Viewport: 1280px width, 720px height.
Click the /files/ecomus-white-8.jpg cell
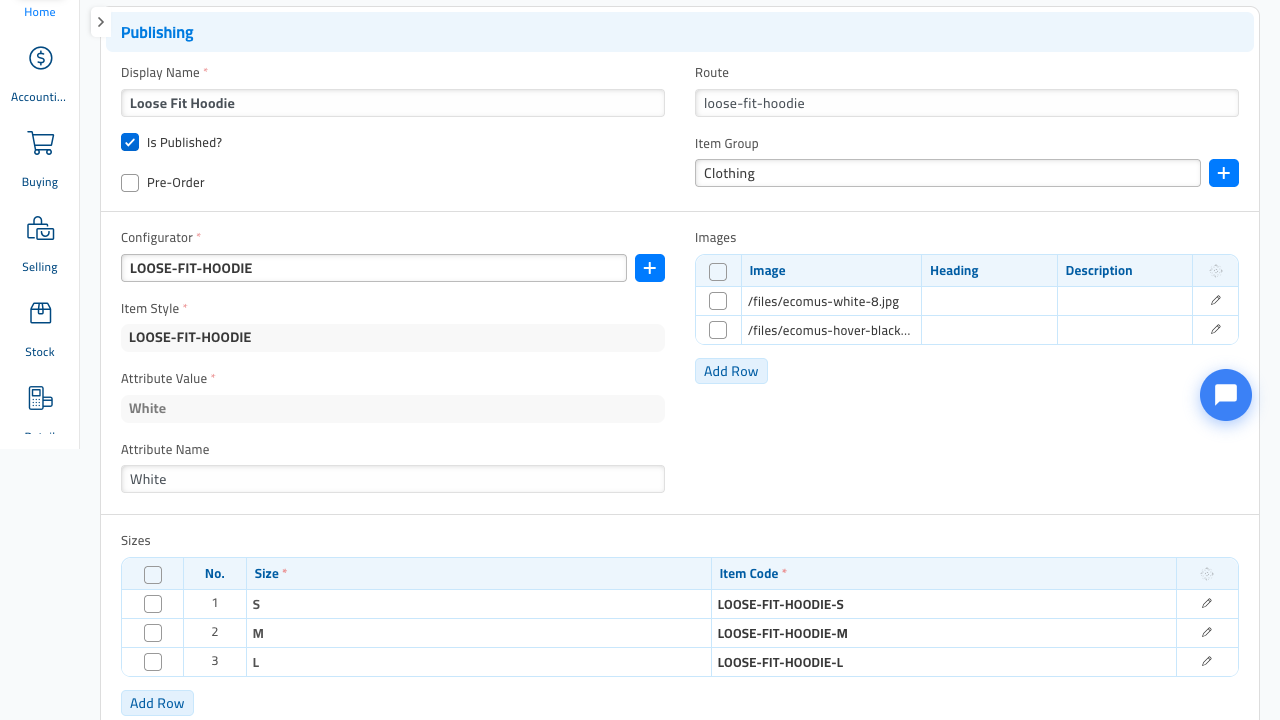point(831,301)
